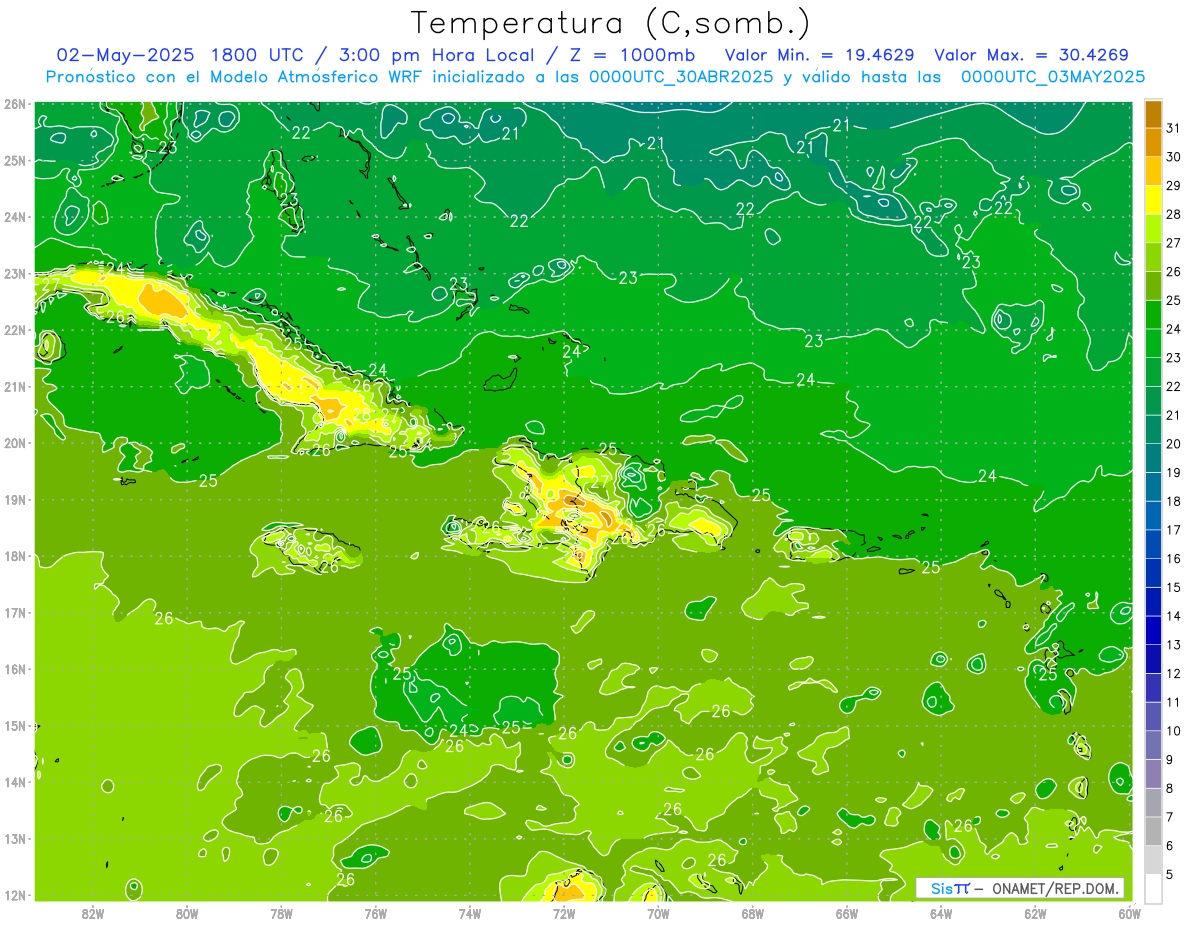Click the 25N latitude axis label
Viewport: 1200px width, 927px height.
[x=14, y=160]
